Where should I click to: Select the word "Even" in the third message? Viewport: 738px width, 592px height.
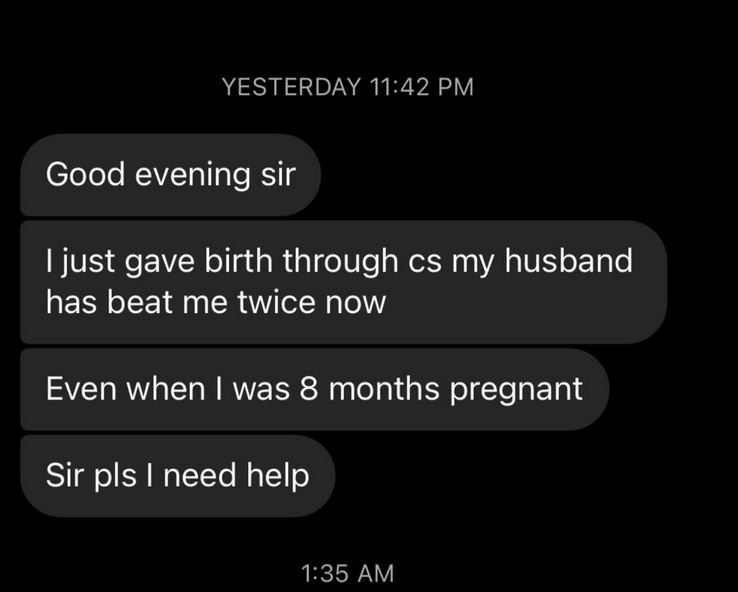pyautogui.click(x=81, y=389)
